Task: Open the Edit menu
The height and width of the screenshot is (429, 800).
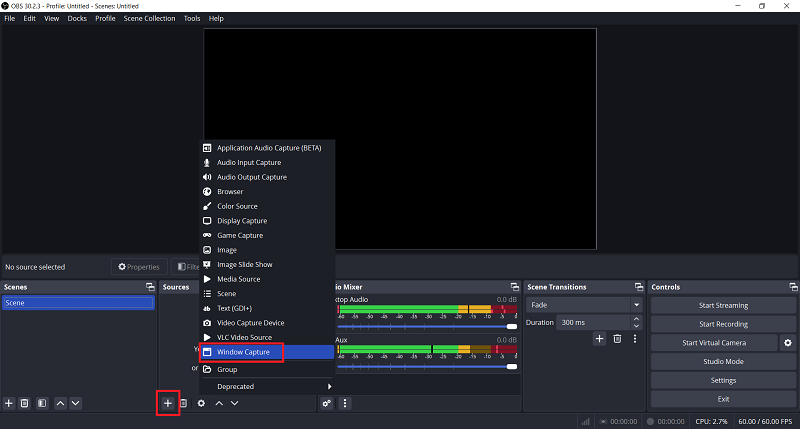Action: 30,18
